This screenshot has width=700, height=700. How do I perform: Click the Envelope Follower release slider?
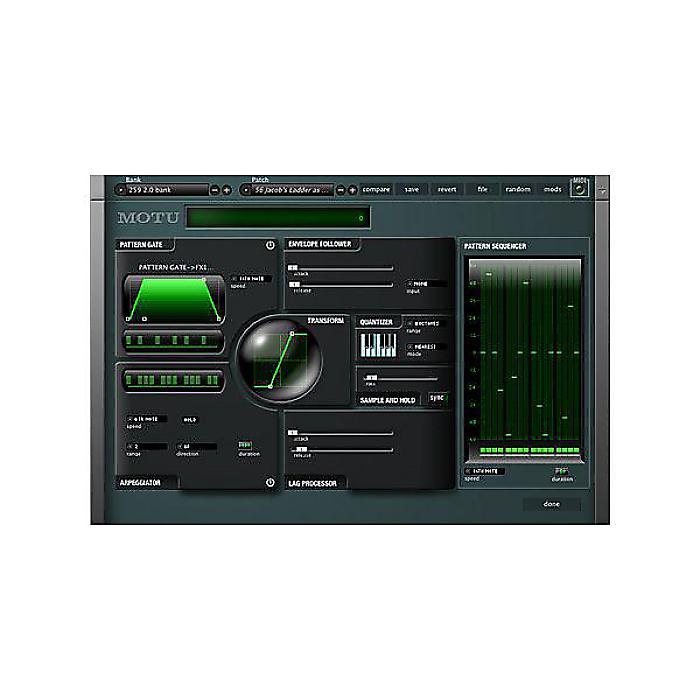341,284
